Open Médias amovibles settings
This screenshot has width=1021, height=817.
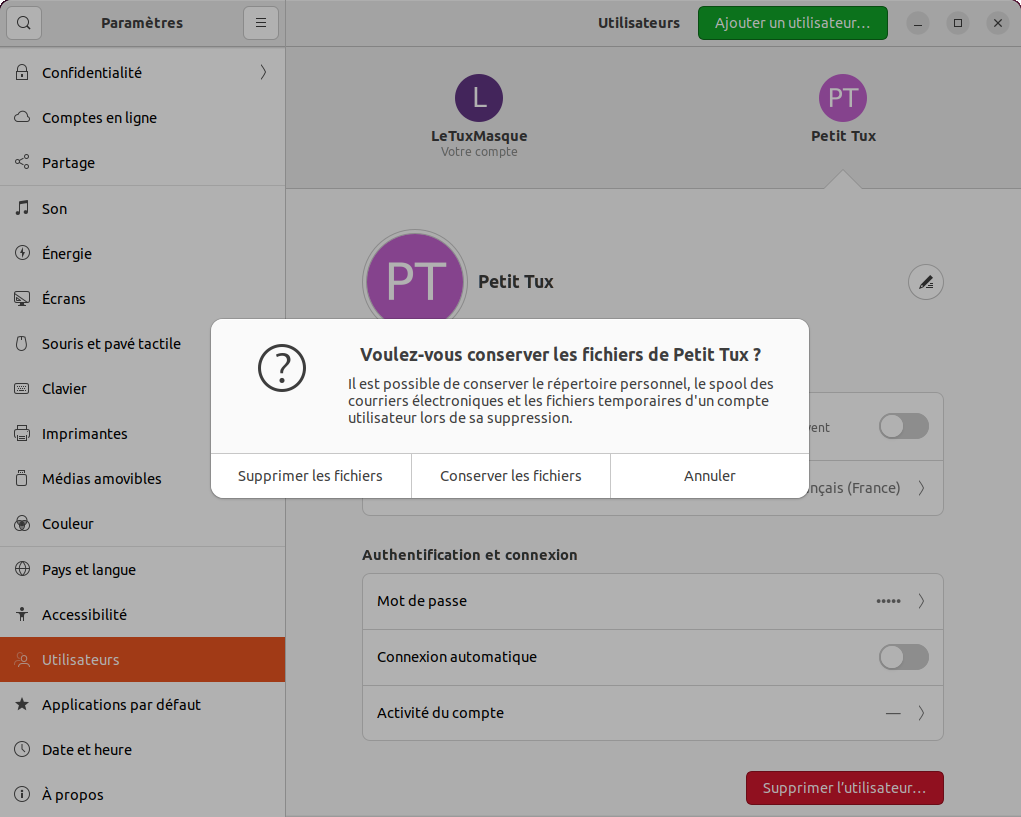click(104, 478)
